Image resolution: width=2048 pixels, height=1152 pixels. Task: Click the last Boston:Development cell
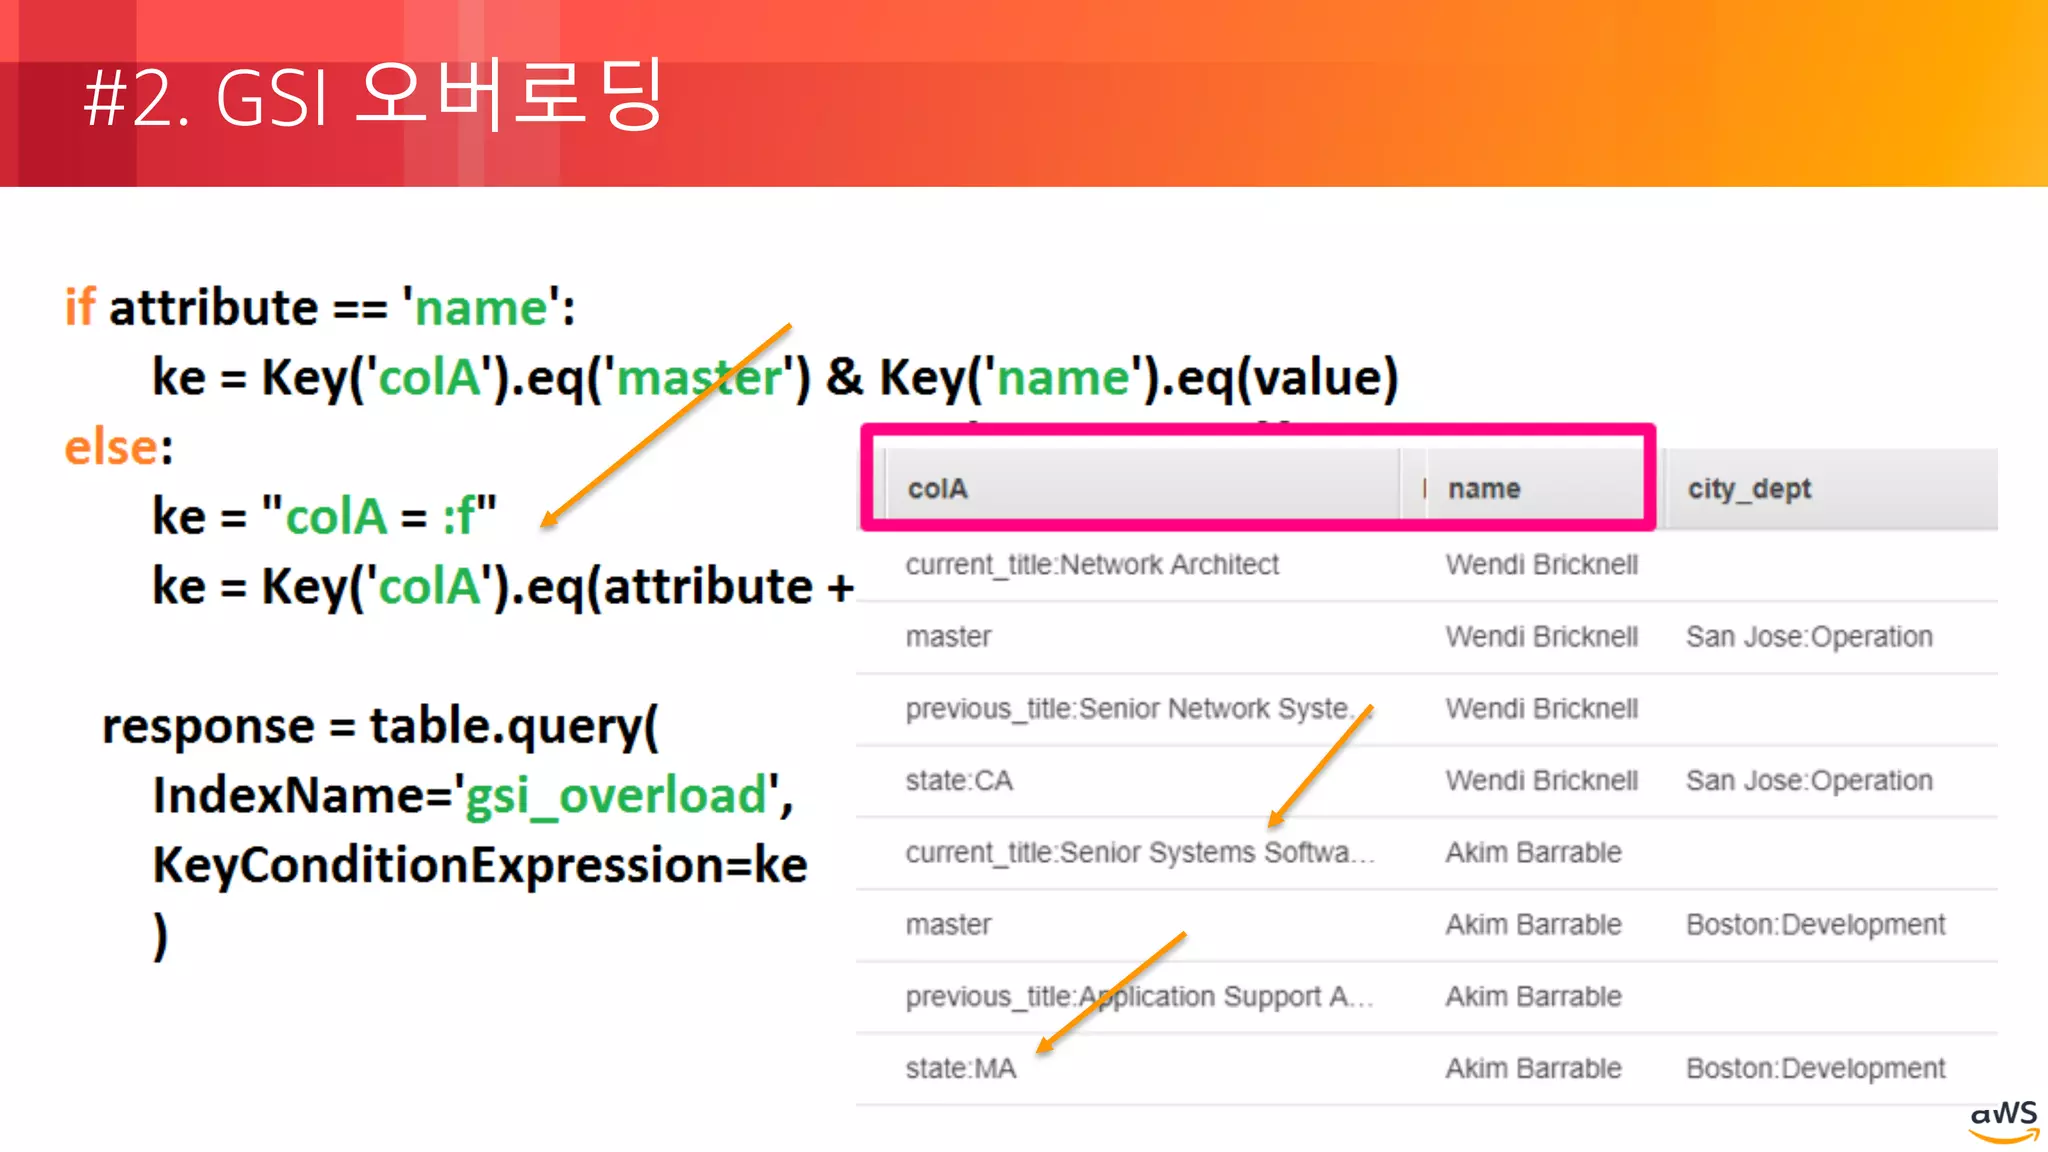(x=1815, y=1069)
